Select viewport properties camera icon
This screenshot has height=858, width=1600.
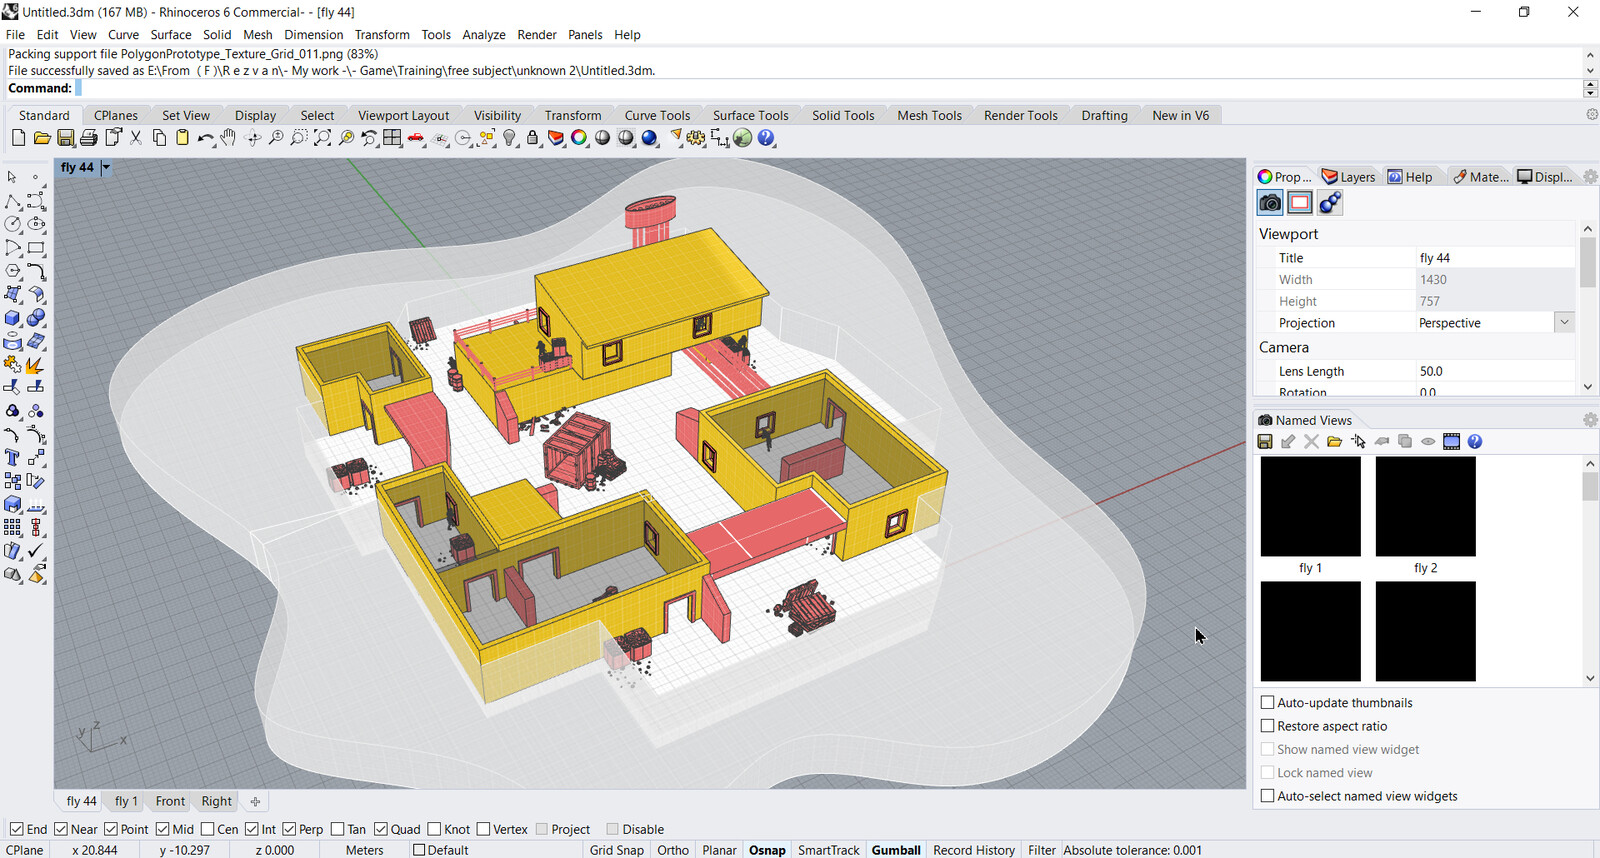[1270, 203]
